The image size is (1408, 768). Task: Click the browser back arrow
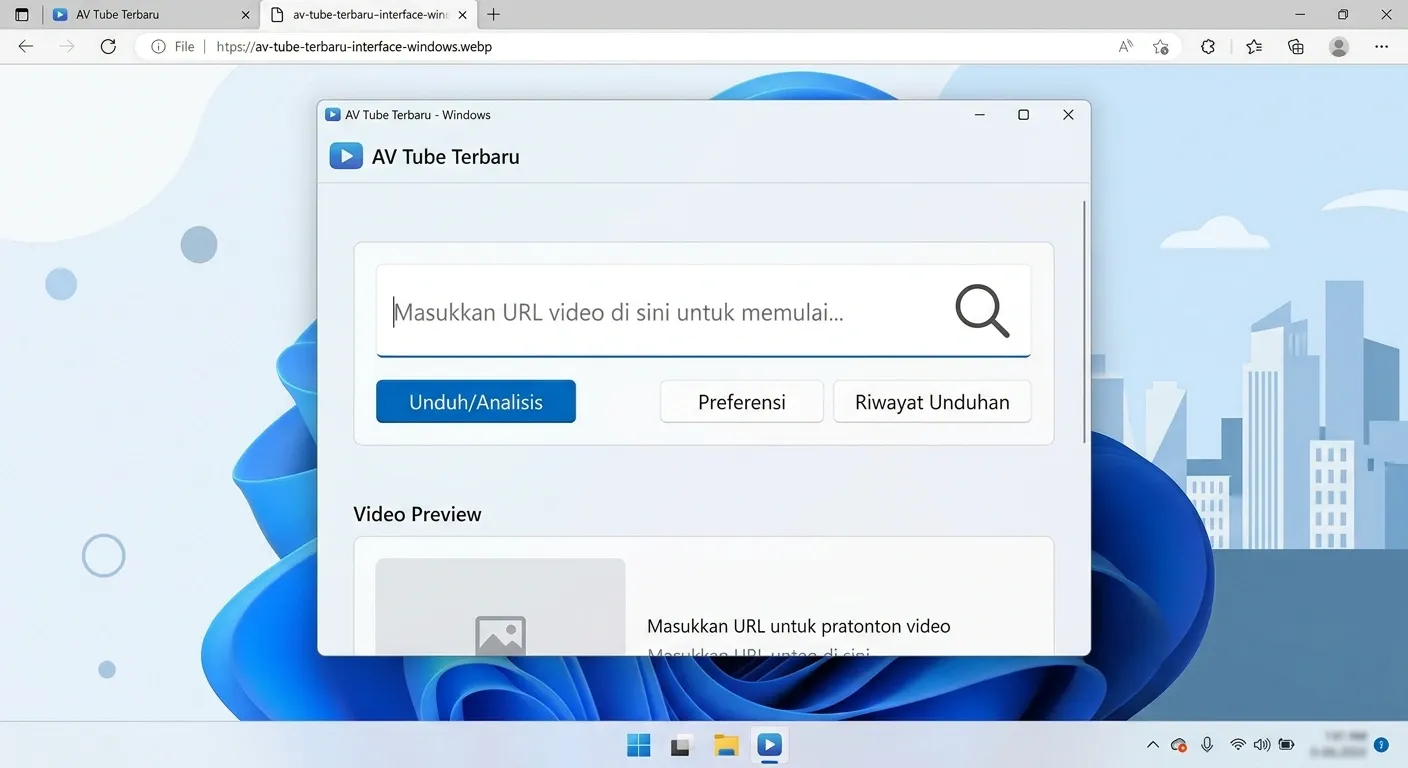click(x=26, y=46)
